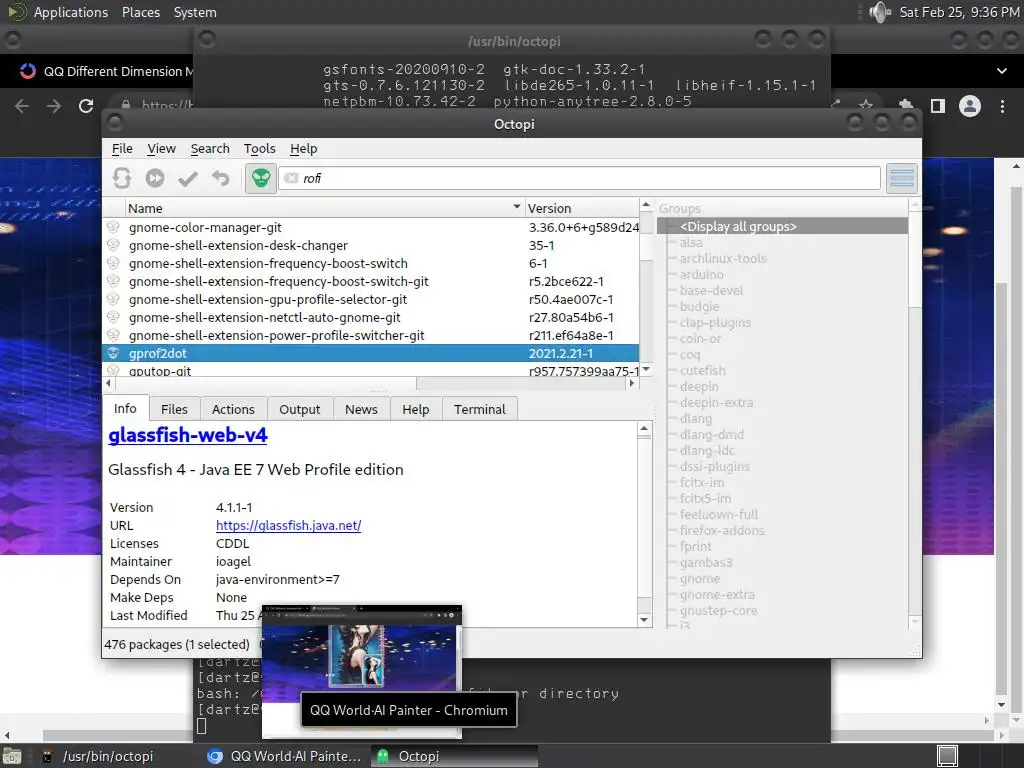Click the Octopi taskbar button

[455, 756]
